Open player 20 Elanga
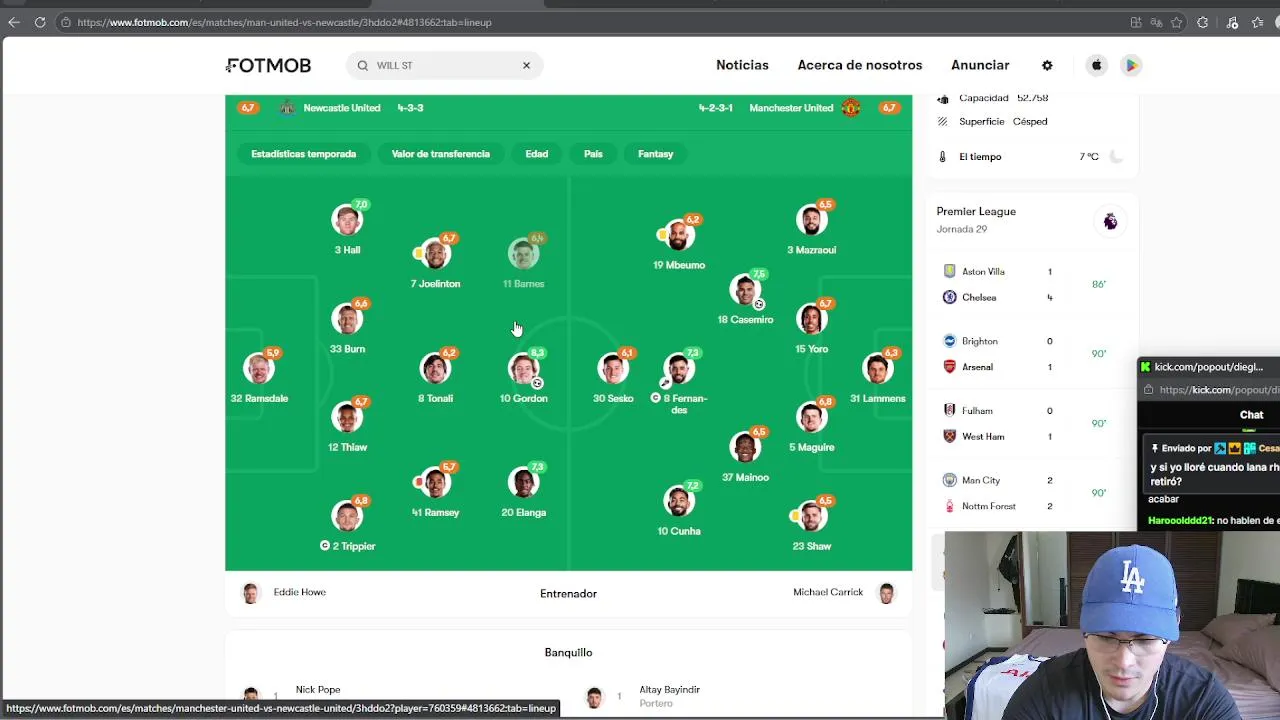Viewport: 1280px width, 720px height. pyautogui.click(x=523, y=490)
